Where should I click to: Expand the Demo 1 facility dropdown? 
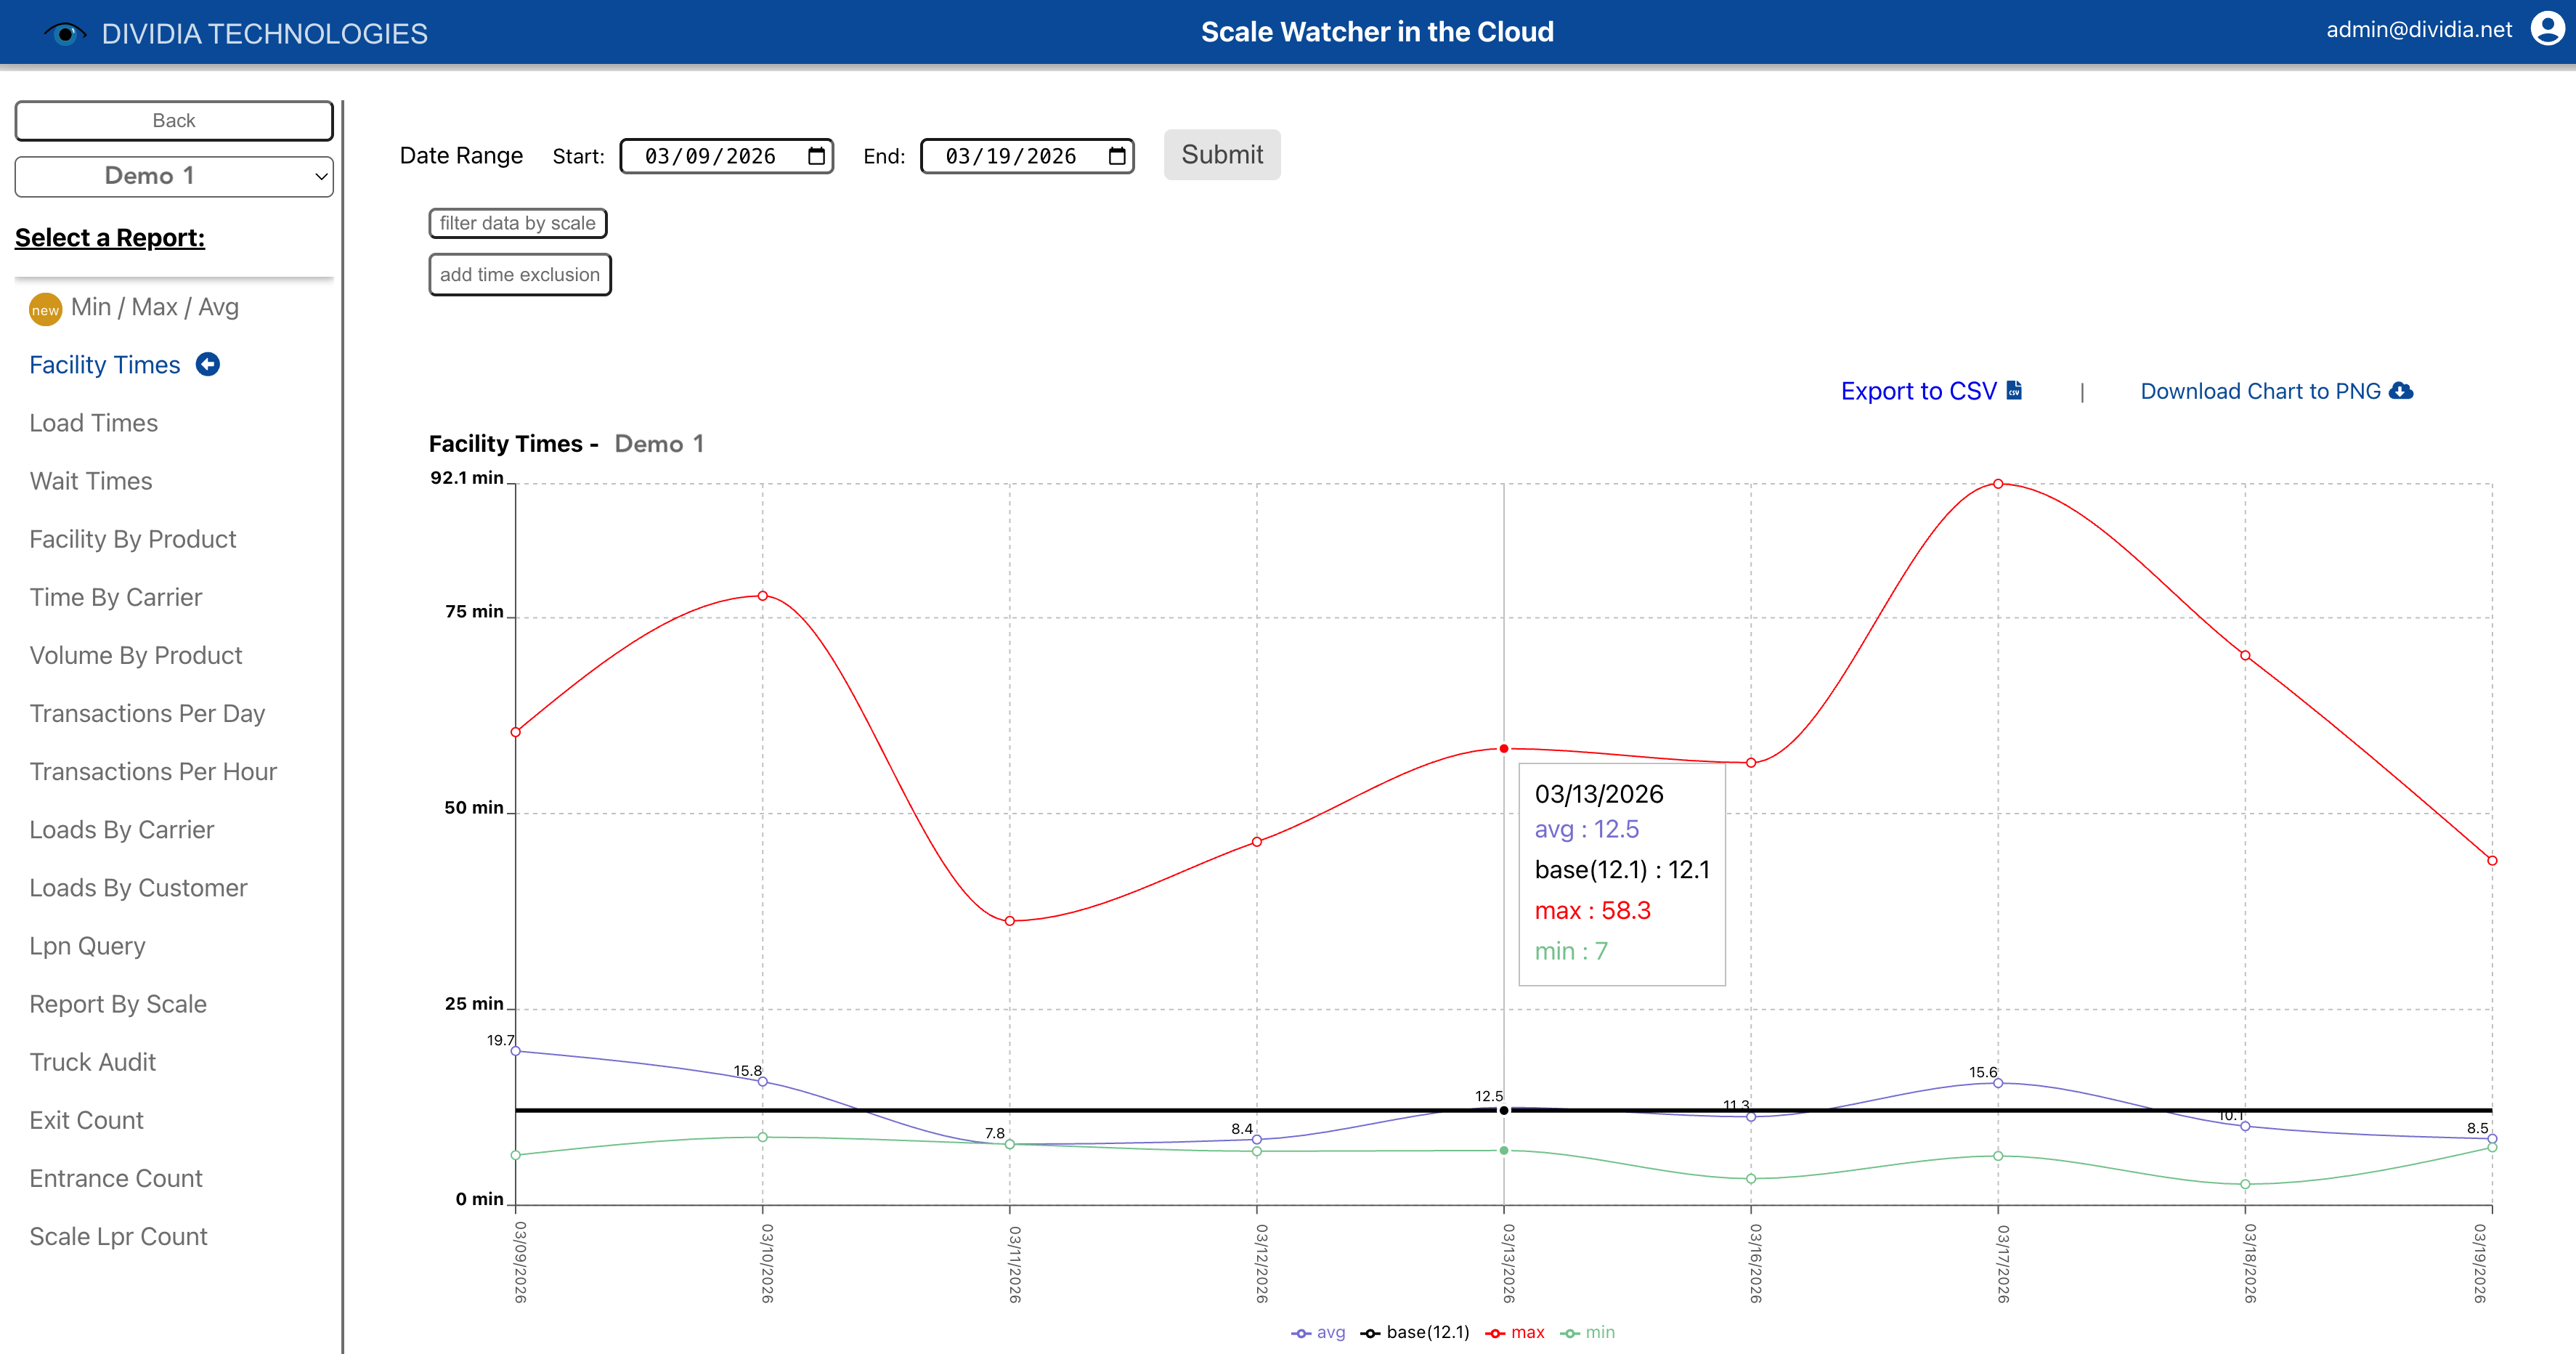[x=174, y=177]
